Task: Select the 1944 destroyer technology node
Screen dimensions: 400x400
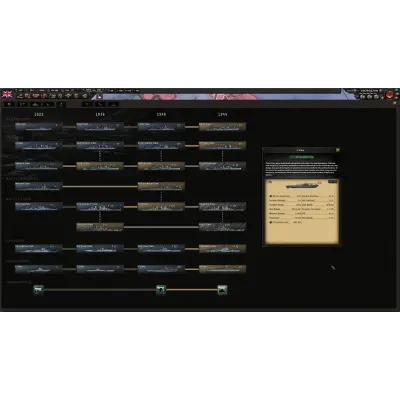Action: click(222, 127)
